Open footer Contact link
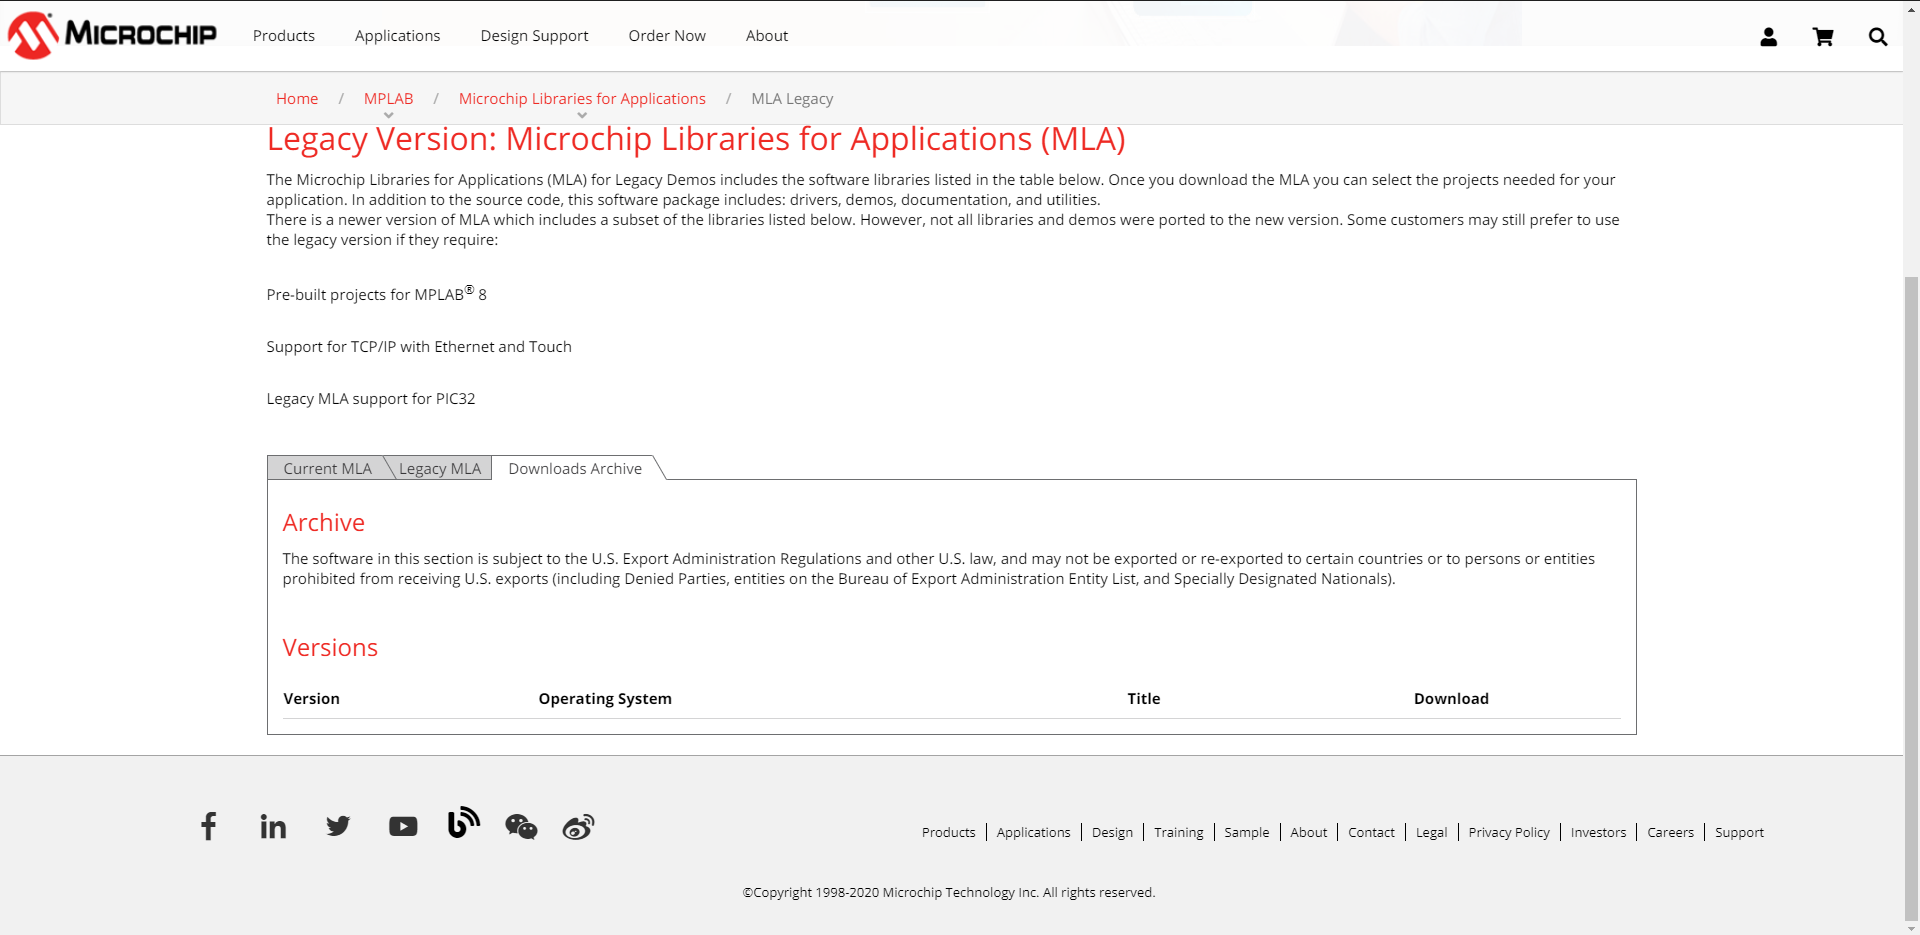Viewport: 1920px width, 935px height. [1371, 832]
